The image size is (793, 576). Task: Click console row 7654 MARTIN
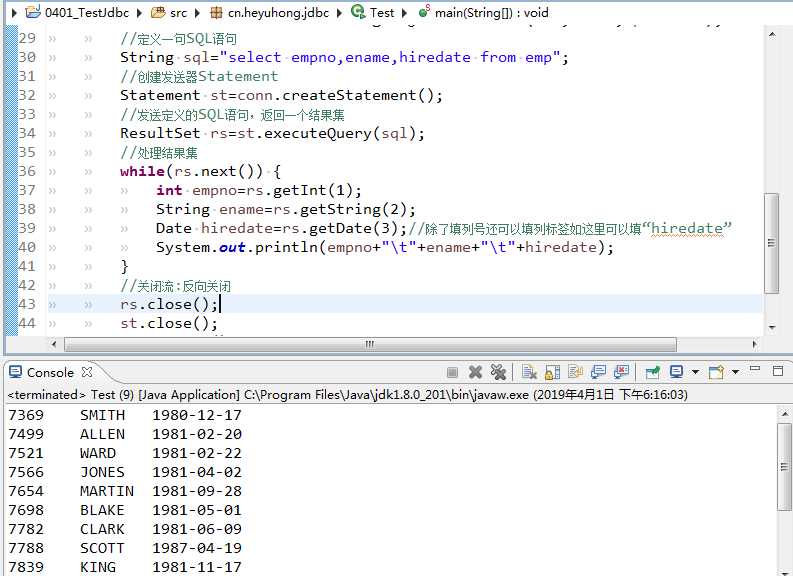click(x=125, y=491)
